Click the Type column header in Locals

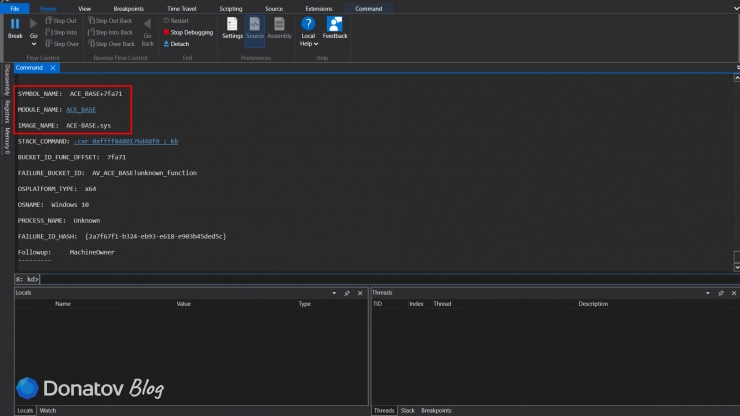pyautogui.click(x=304, y=304)
